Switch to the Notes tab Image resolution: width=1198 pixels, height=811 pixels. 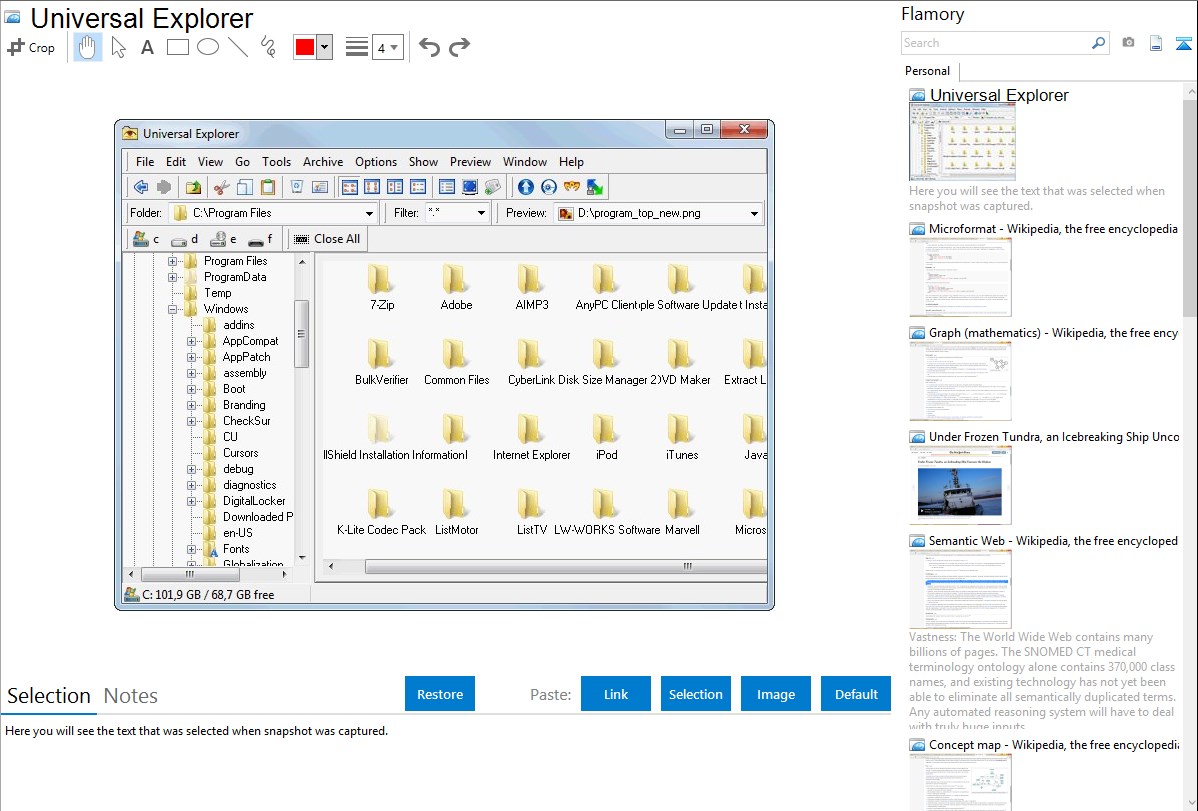[x=131, y=696]
